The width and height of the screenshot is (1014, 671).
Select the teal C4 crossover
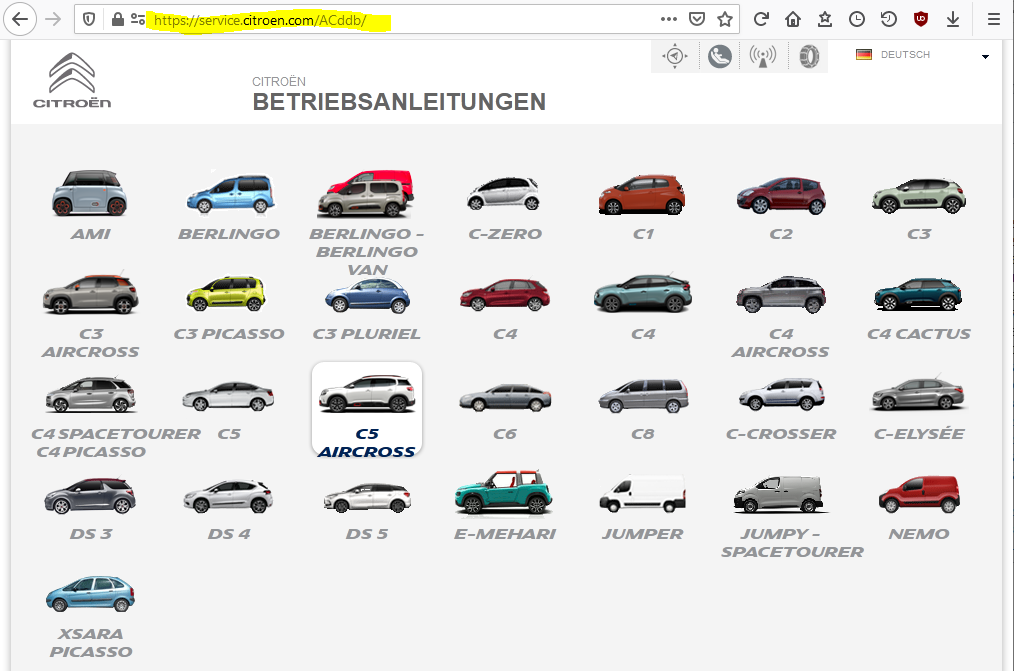tap(642, 306)
